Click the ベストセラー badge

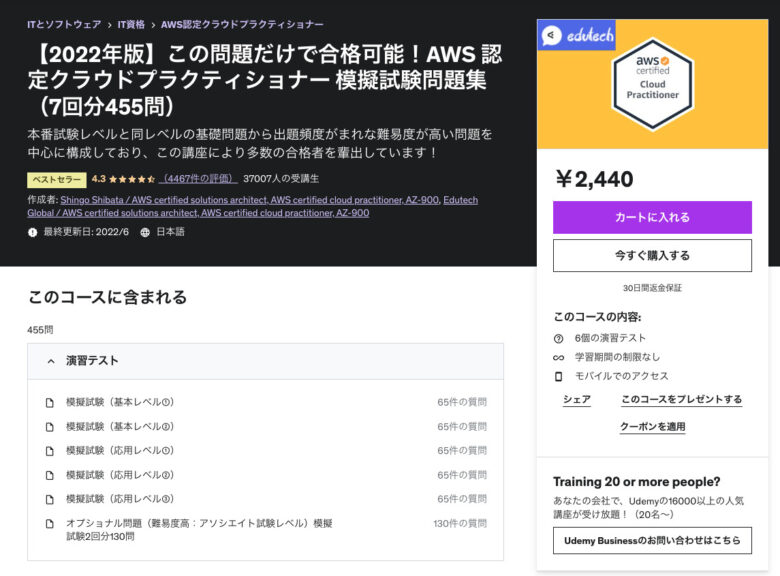(x=57, y=180)
